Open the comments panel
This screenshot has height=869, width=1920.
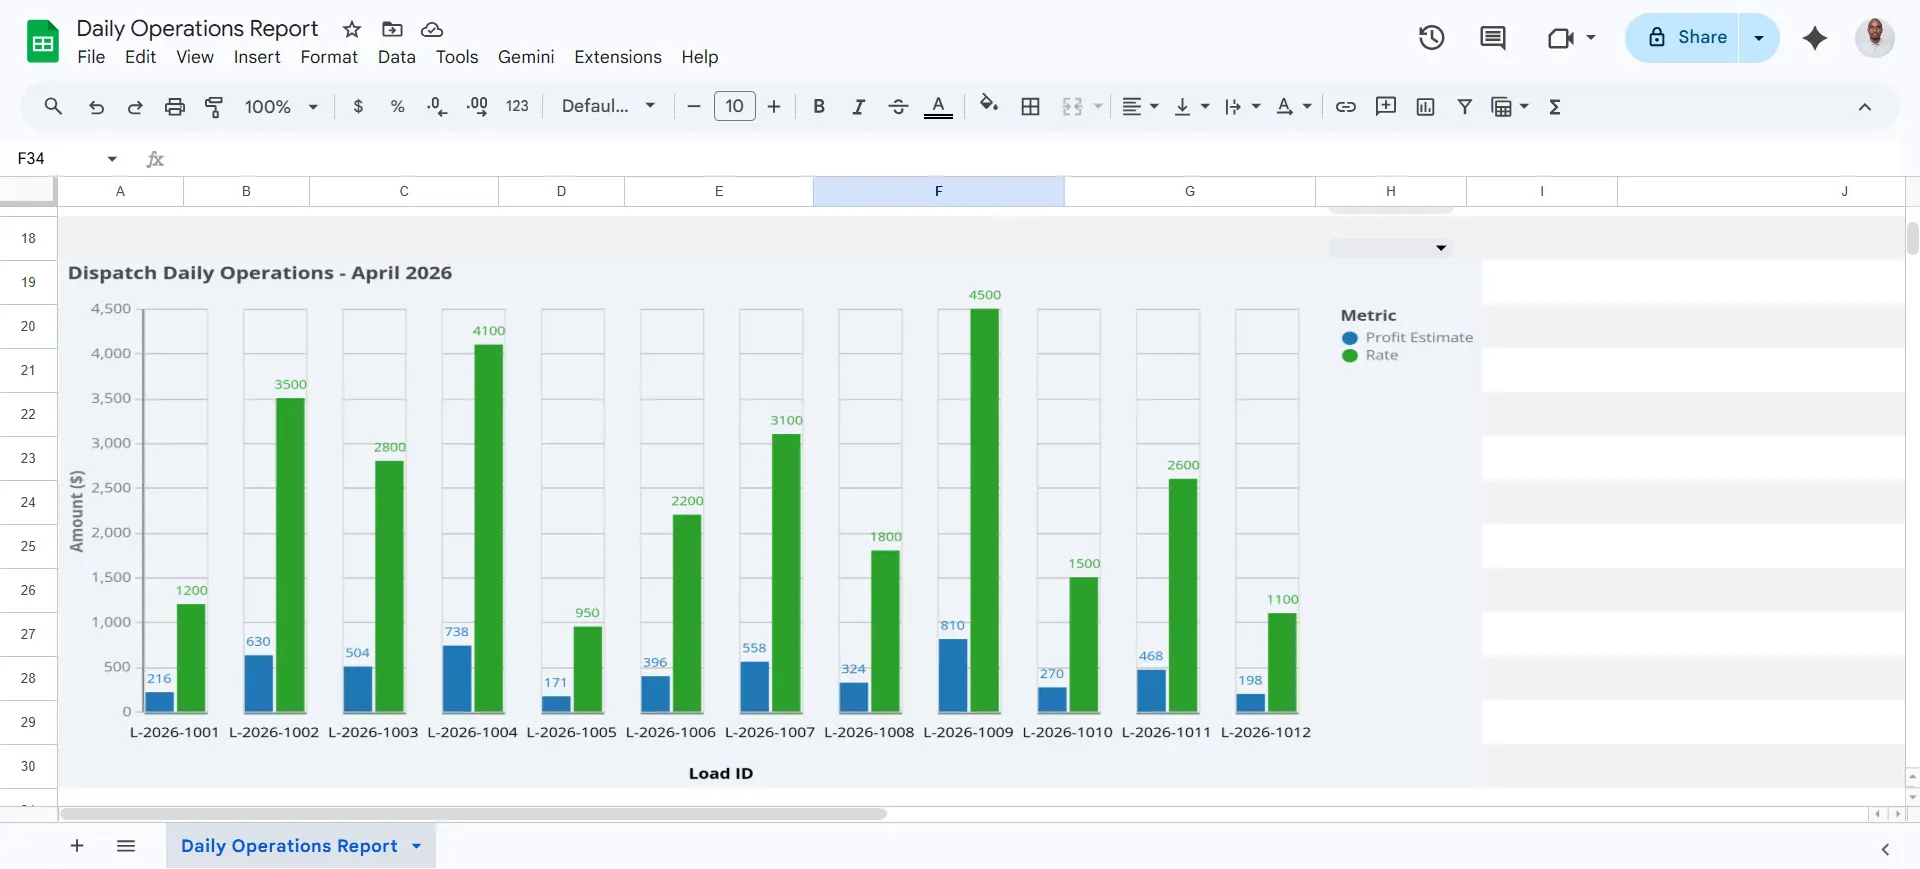(1493, 38)
